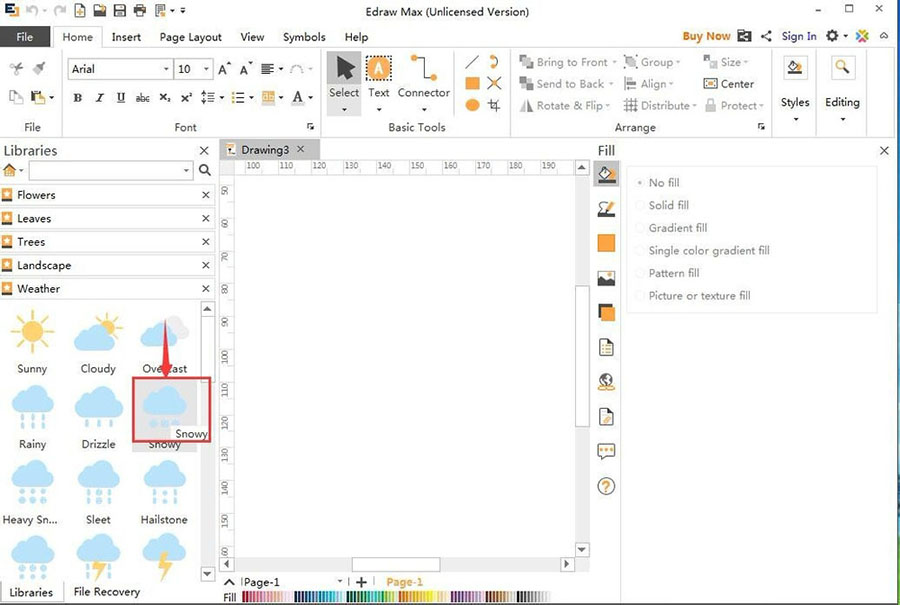Viewport: 900px width, 605px height.
Task: Close the Flowers library category
Action: click(206, 195)
